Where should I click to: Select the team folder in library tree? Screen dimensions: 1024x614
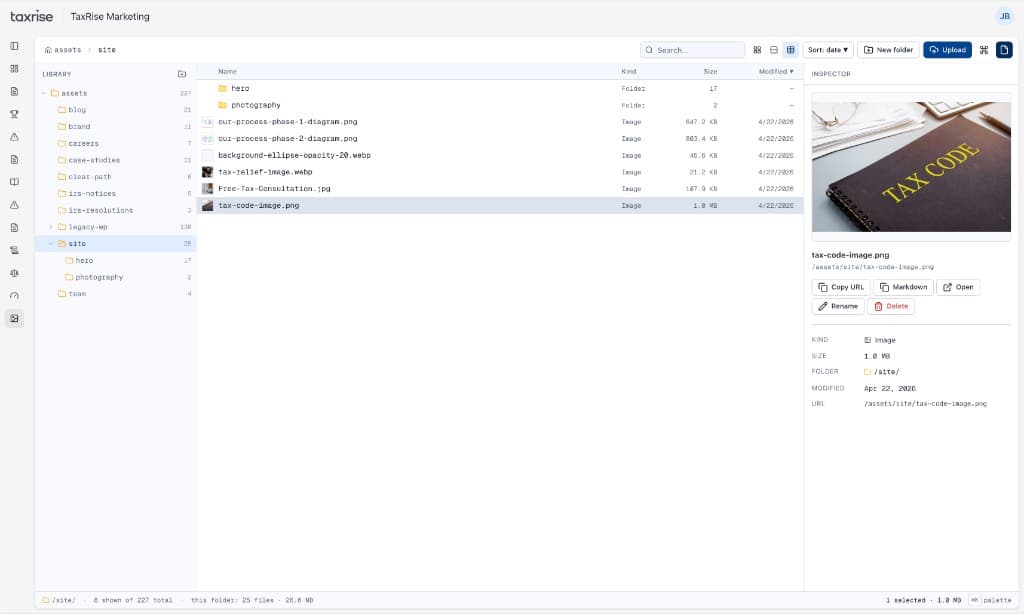[x=115, y=294]
